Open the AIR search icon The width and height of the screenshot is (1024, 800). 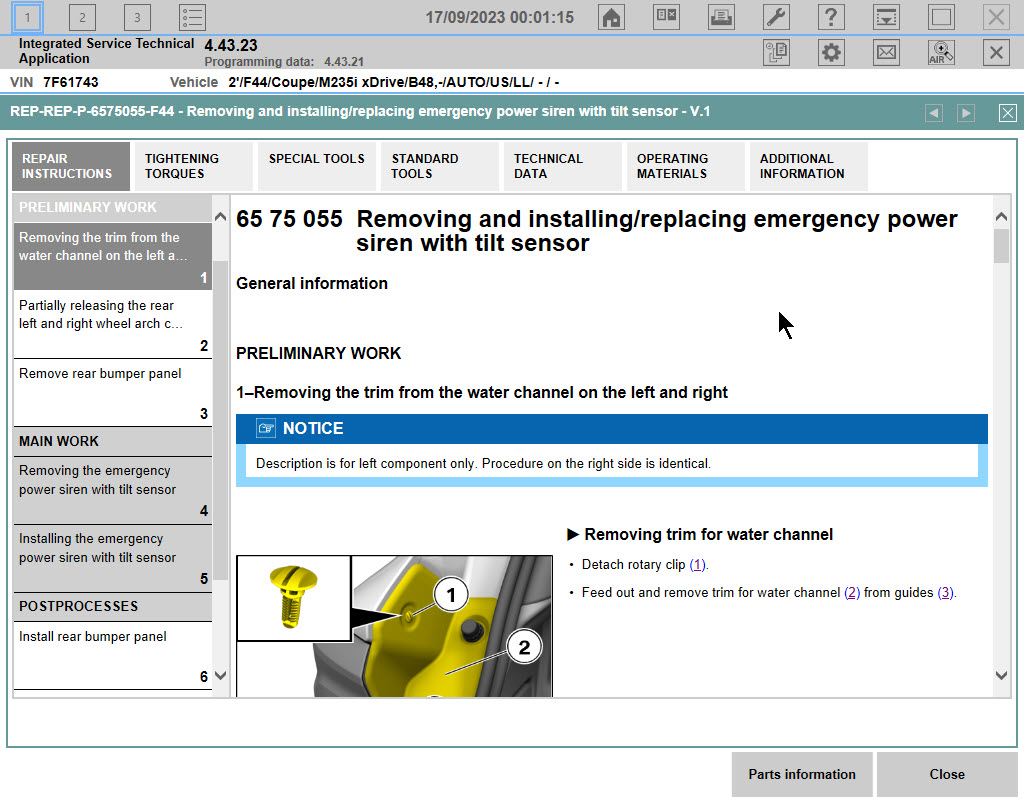click(x=941, y=53)
